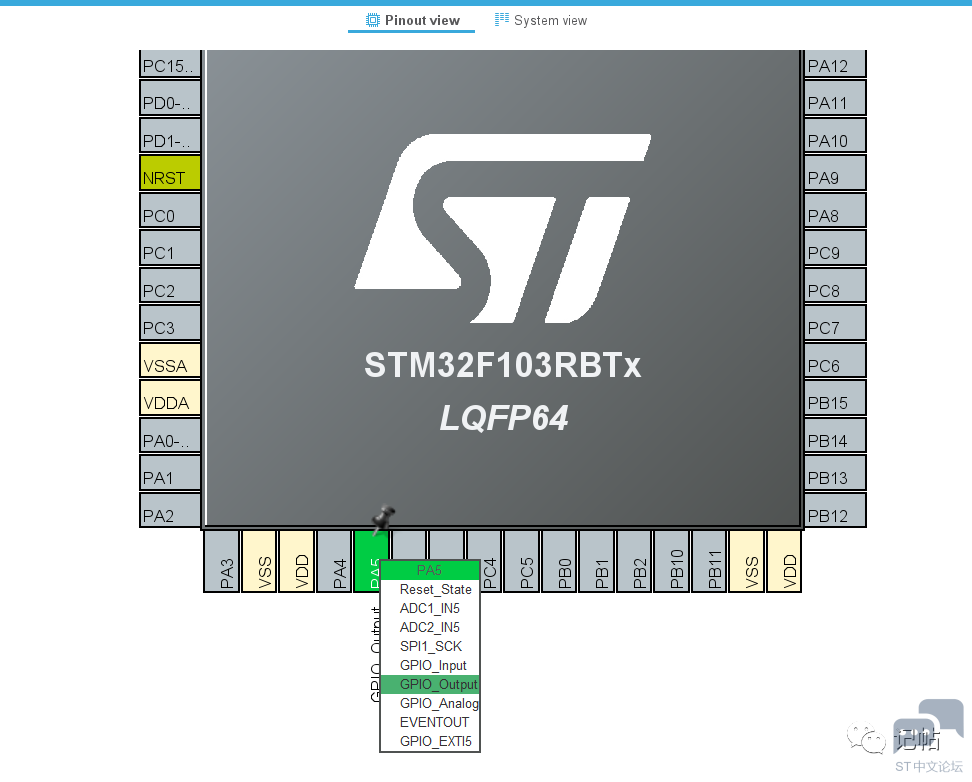Select the PA3 pin at bottom
The height and width of the screenshot is (782, 972).
click(x=222, y=561)
